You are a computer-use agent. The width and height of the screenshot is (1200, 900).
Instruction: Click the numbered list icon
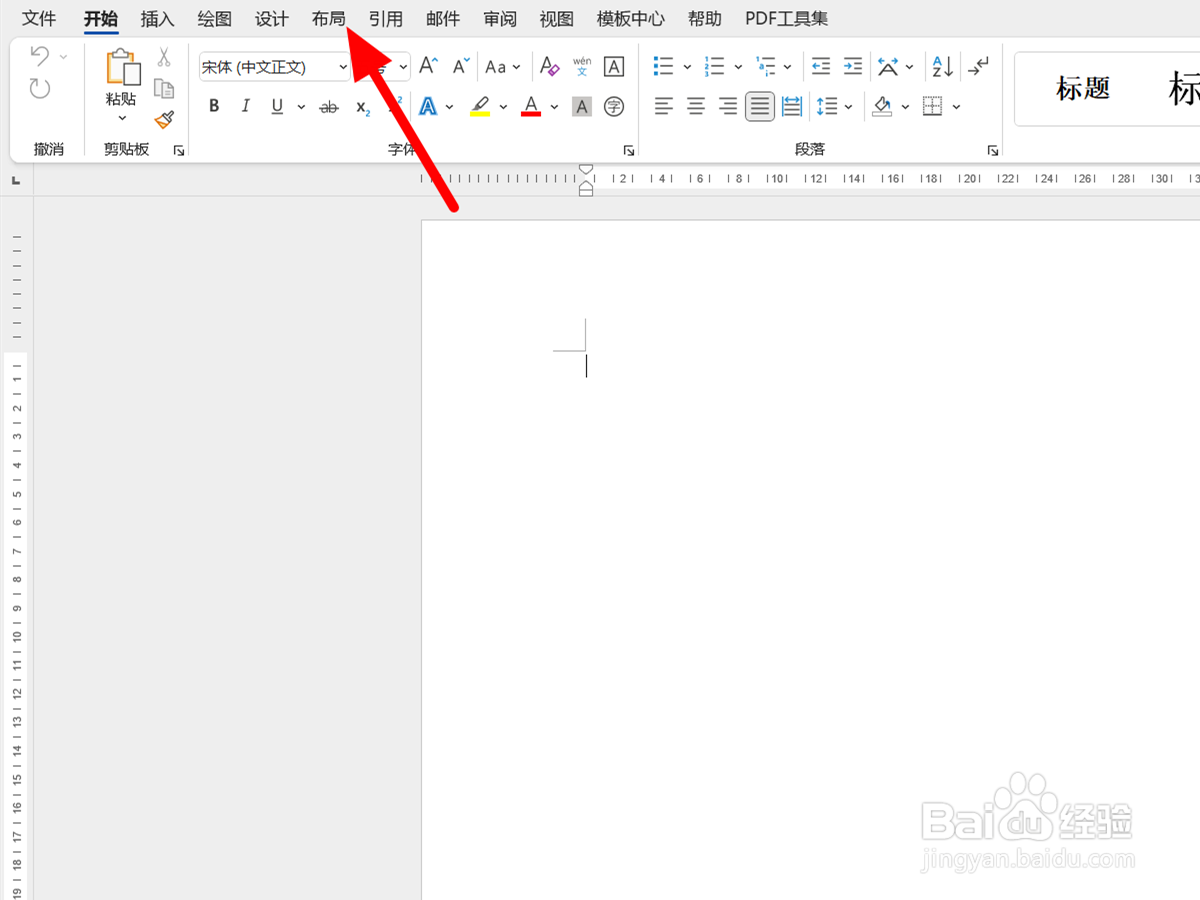click(715, 67)
